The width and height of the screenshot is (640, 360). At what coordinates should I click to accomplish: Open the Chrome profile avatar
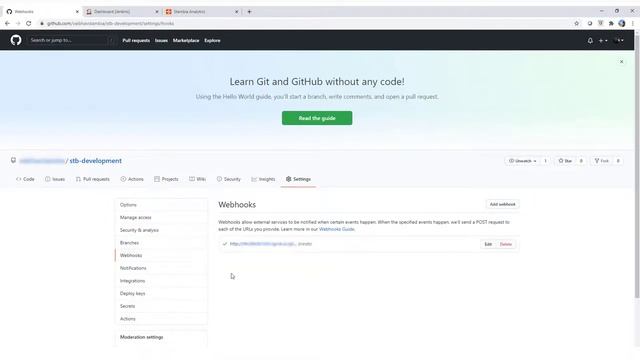[622, 23]
